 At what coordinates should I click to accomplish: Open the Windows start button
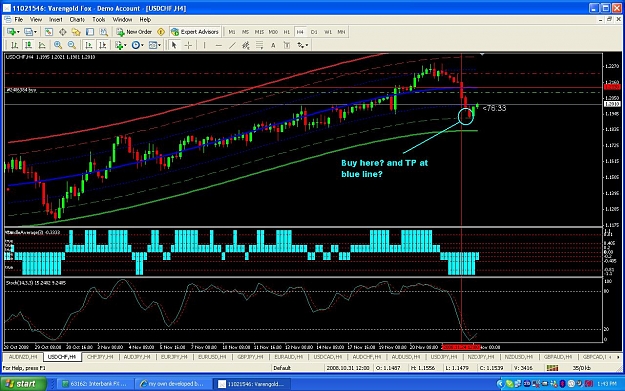[23, 384]
